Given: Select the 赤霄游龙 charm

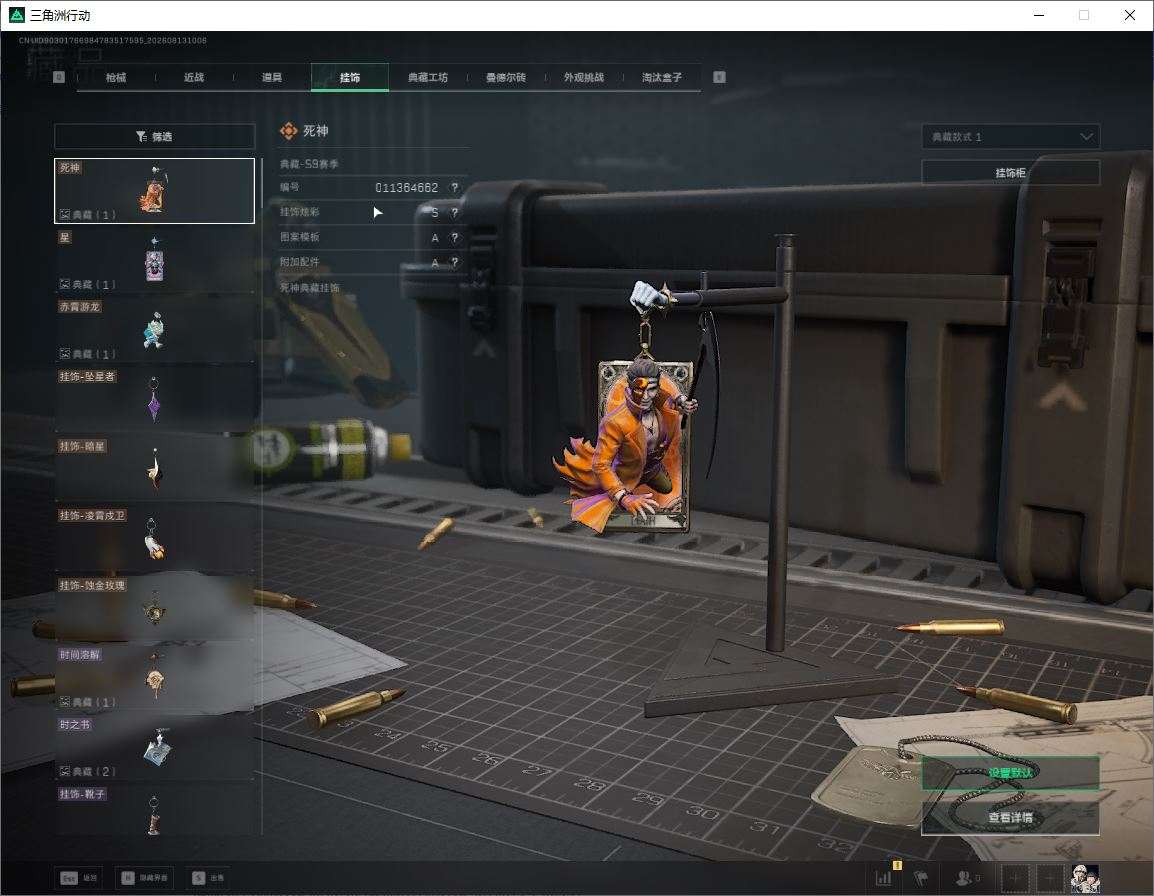Looking at the screenshot, I should (155, 330).
